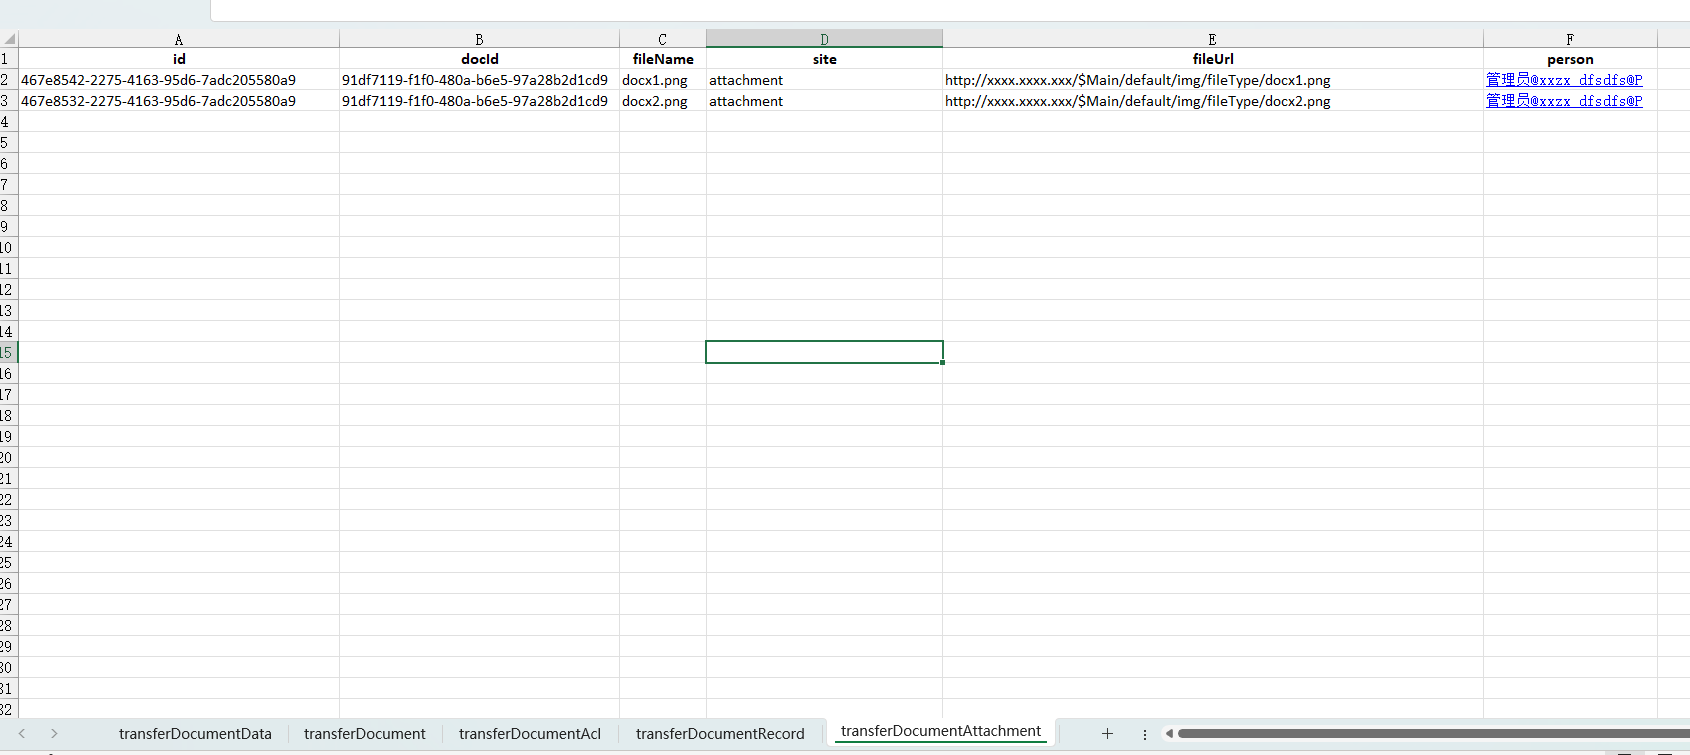Select row 15 header
Viewport: 1690px width, 755px height.
coord(9,353)
